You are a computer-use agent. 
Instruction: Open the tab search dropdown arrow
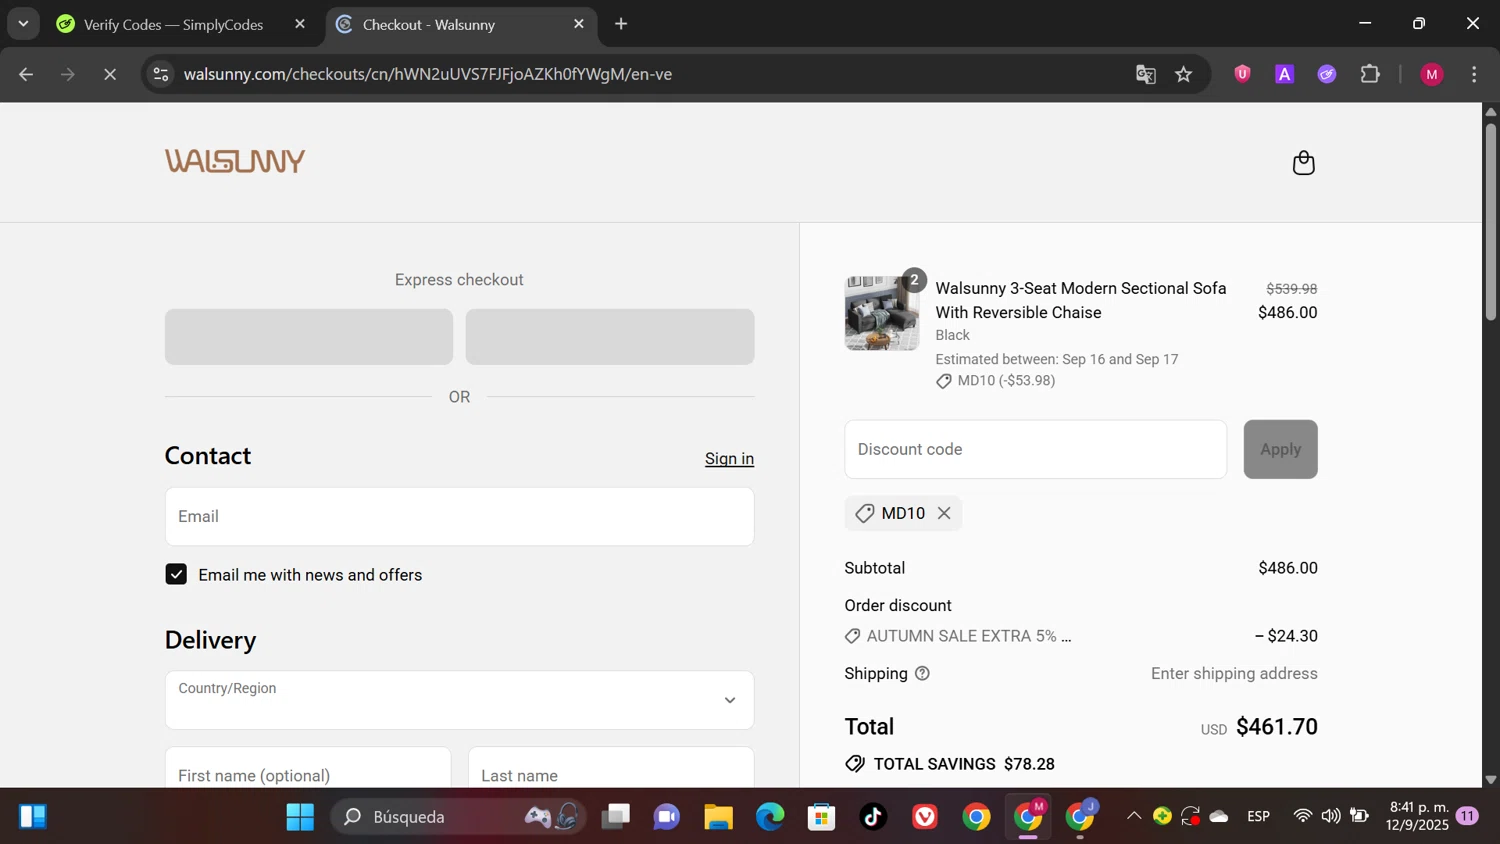(23, 24)
